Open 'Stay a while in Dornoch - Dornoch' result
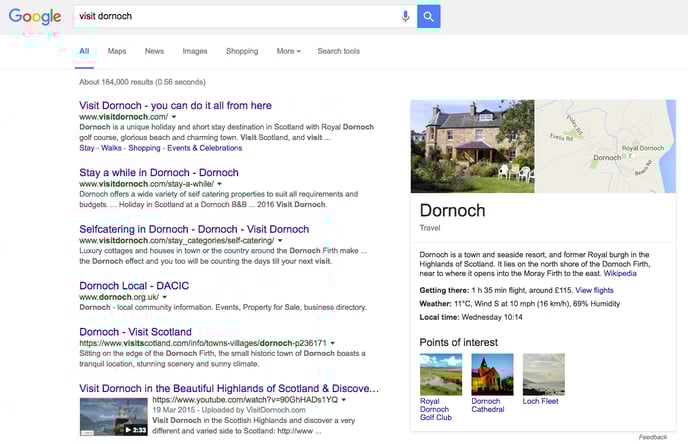This screenshot has height=444, width=688. (x=159, y=172)
